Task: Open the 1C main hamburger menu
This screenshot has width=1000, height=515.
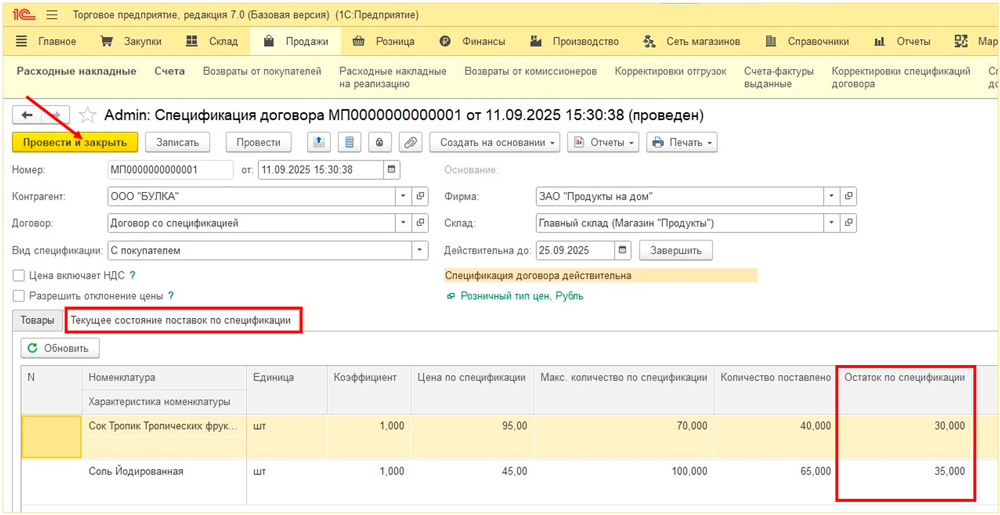Action: pyautogui.click(x=52, y=16)
